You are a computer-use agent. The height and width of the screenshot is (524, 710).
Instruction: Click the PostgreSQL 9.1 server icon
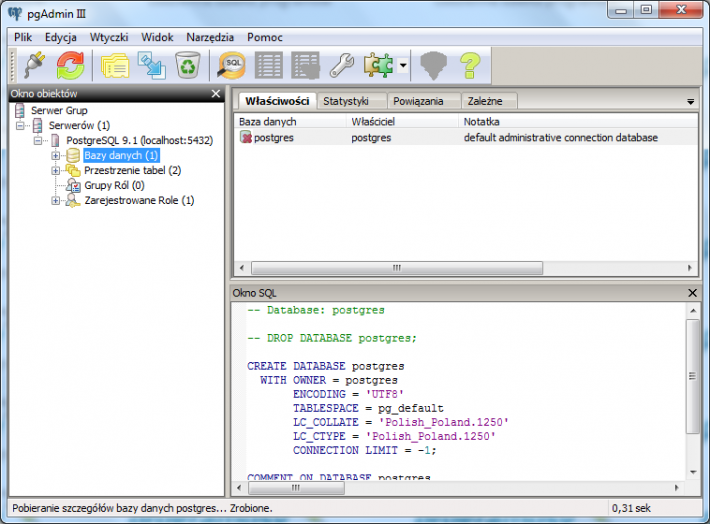[55, 140]
